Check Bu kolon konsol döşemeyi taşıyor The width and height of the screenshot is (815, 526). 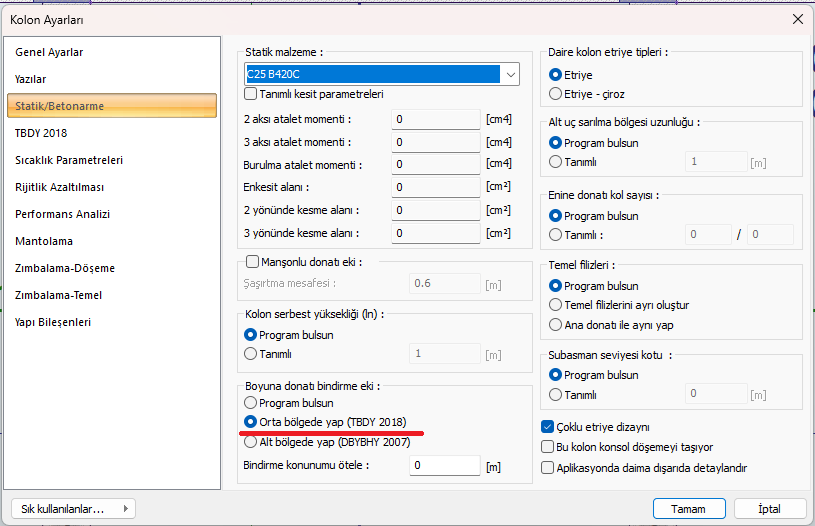(x=548, y=447)
